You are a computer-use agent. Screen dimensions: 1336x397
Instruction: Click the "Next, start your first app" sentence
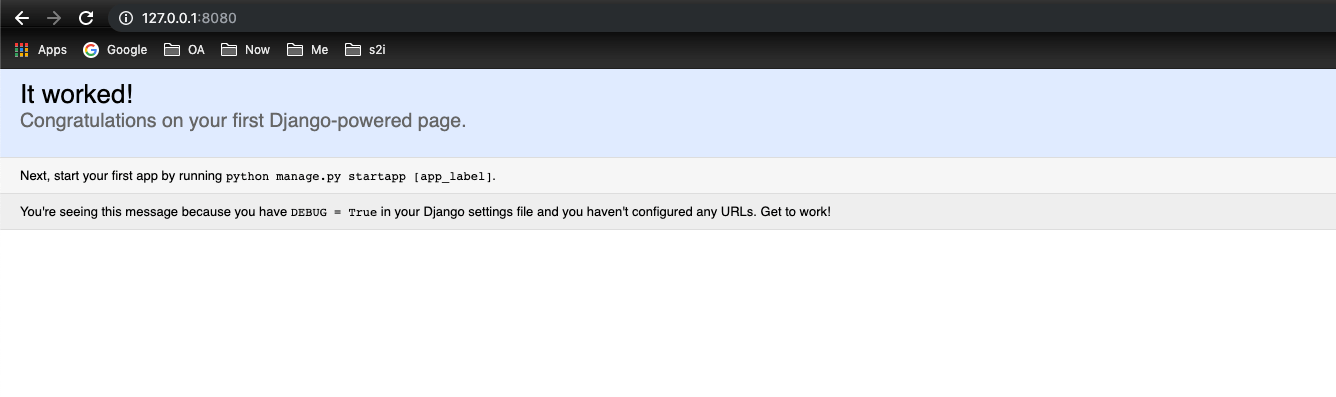tap(96, 176)
